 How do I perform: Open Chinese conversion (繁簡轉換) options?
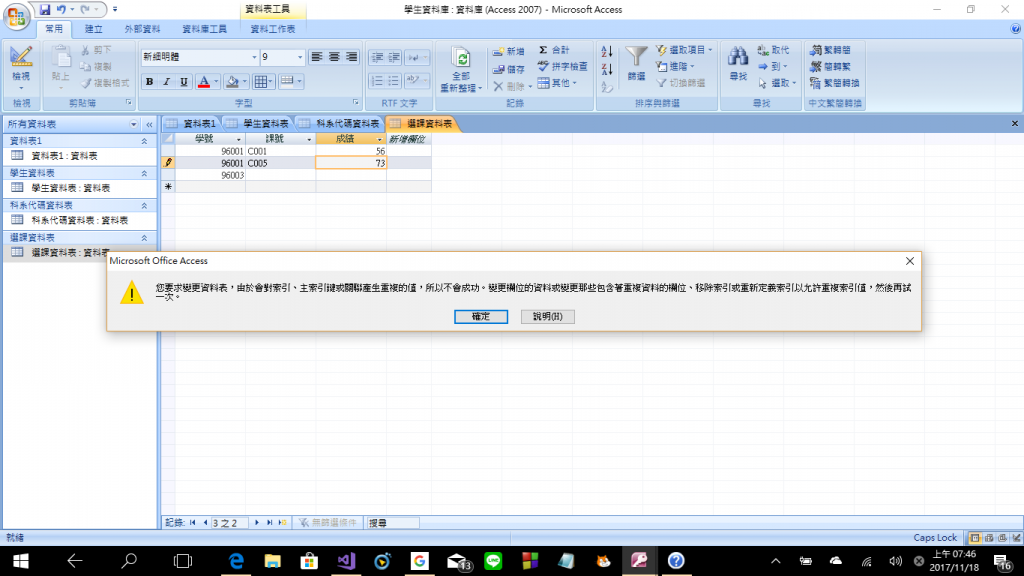[x=835, y=83]
